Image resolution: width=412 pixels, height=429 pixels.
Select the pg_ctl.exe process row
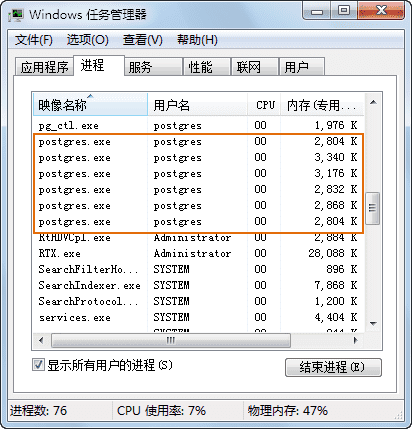pyautogui.click(x=198, y=125)
